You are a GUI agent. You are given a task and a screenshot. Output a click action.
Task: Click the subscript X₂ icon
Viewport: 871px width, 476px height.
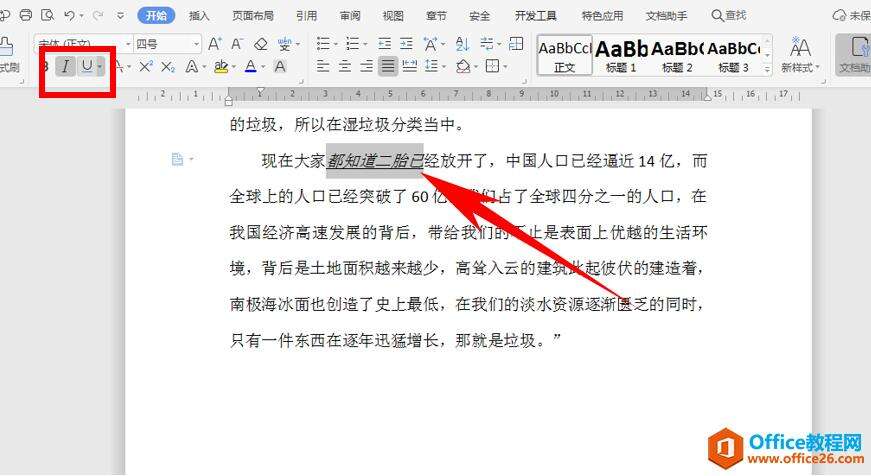168,67
